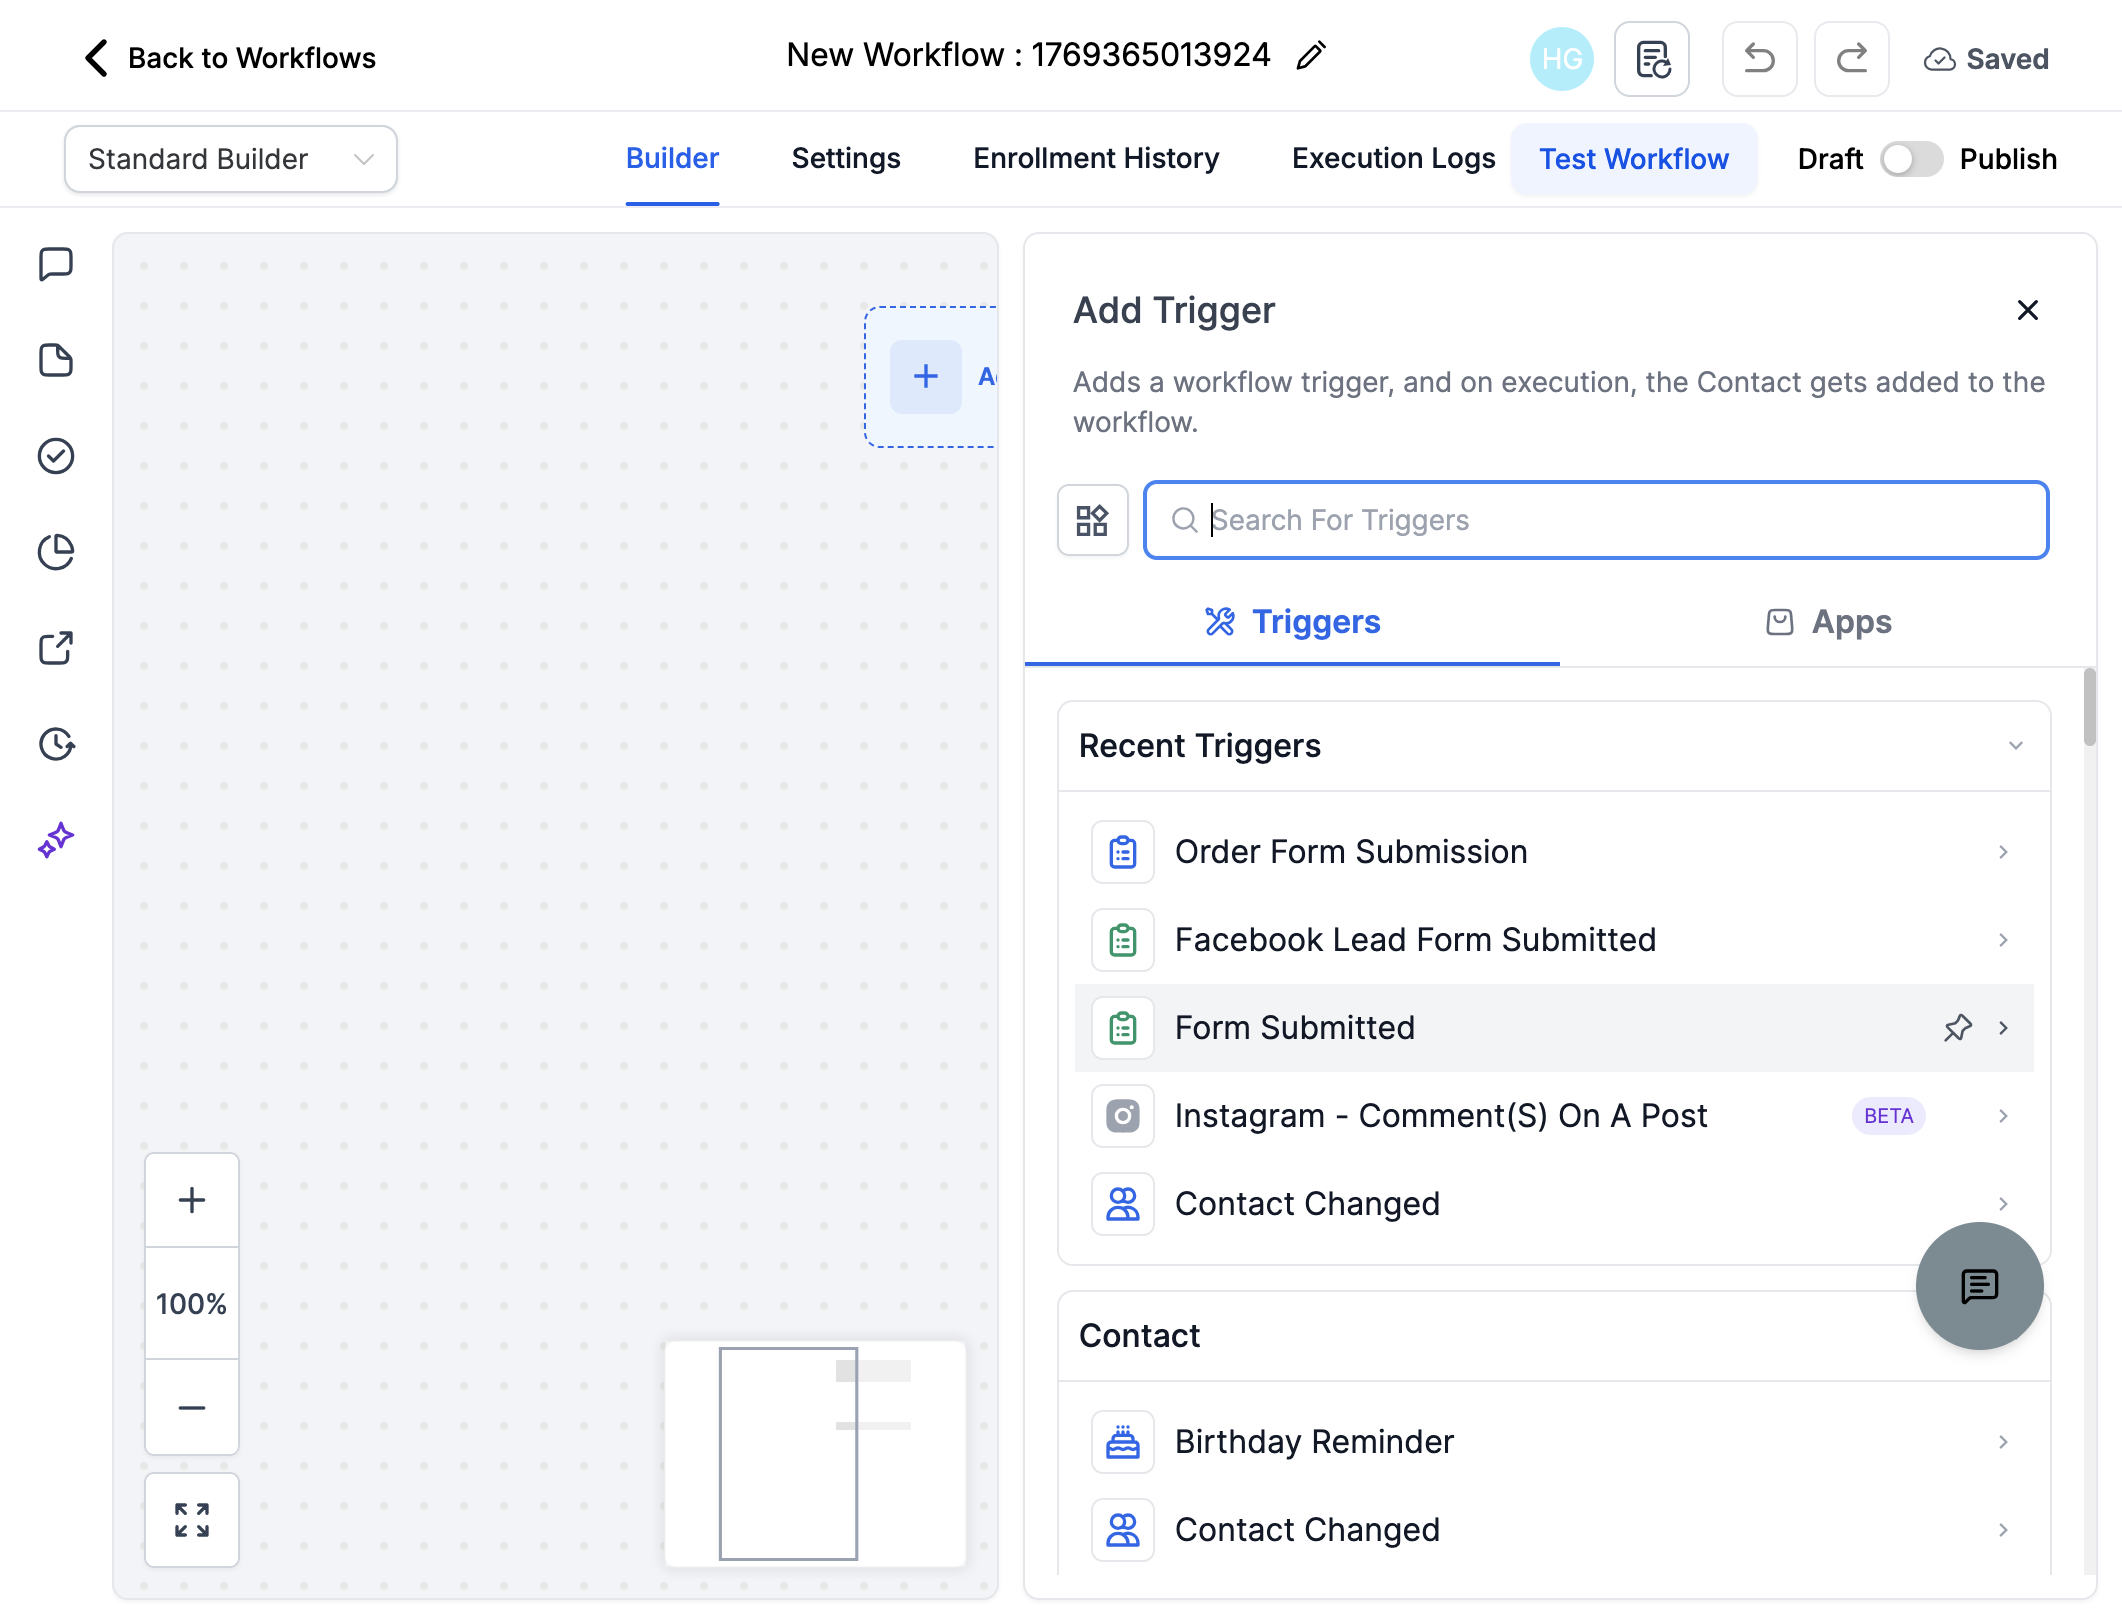The height and width of the screenshot is (1624, 2122).
Task: Open the floating chat support button
Action: (x=1979, y=1286)
